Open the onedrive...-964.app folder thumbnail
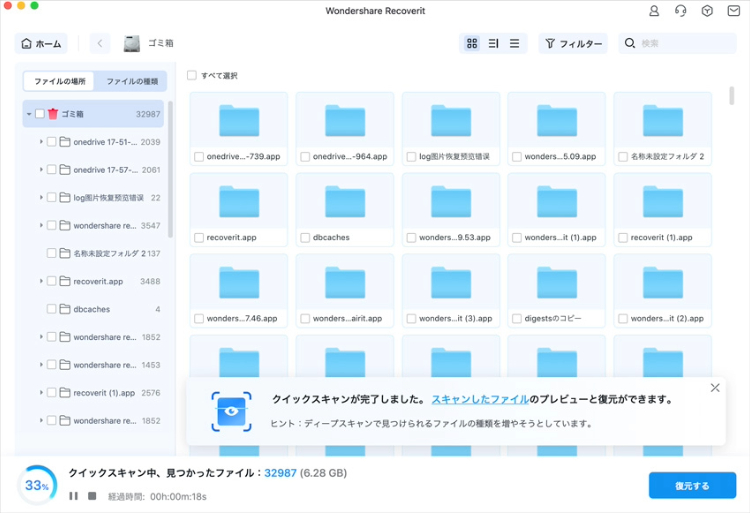This screenshot has width=750, height=513. coord(345,121)
